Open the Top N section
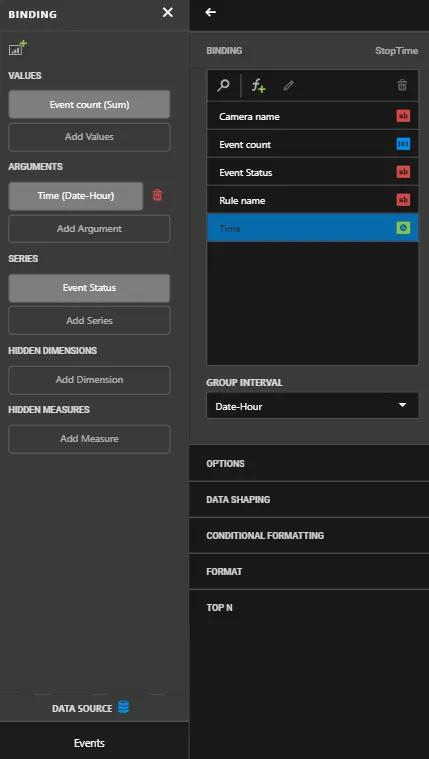The height and width of the screenshot is (759, 429). [309, 607]
